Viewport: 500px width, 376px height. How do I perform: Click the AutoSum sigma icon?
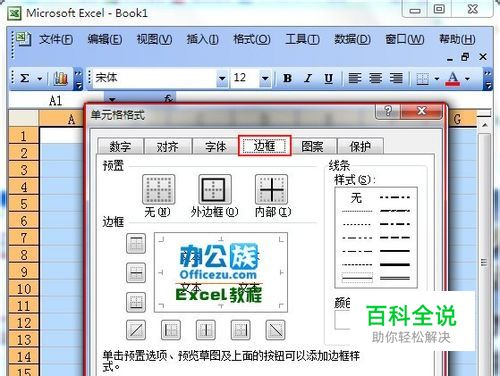point(24,79)
